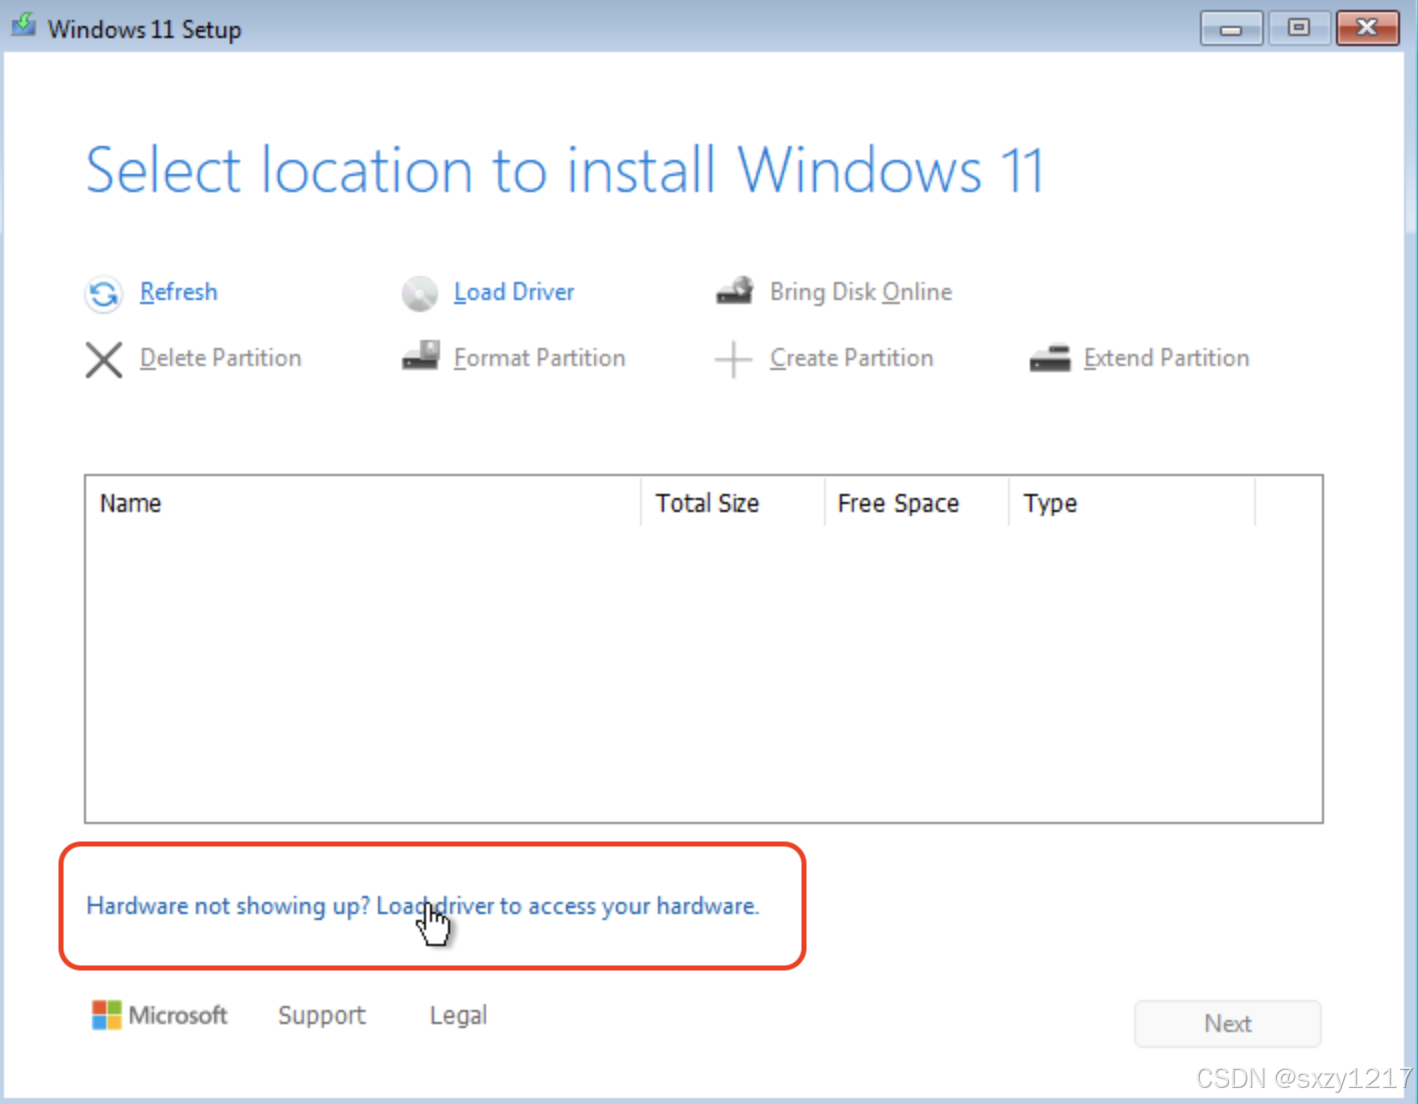Viewport: 1418px width, 1104px height.
Task: Open the Support page
Action: coord(321,1015)
